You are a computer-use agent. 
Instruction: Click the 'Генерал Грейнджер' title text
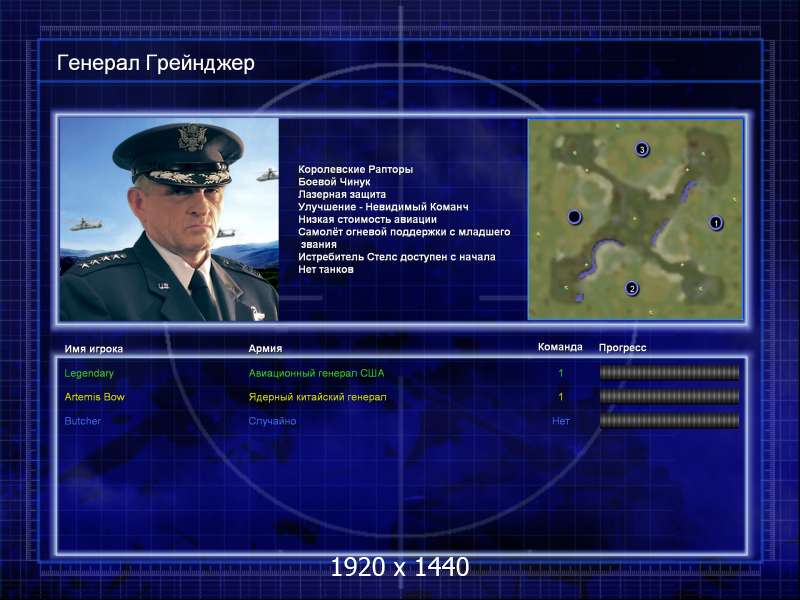point(156,64)
